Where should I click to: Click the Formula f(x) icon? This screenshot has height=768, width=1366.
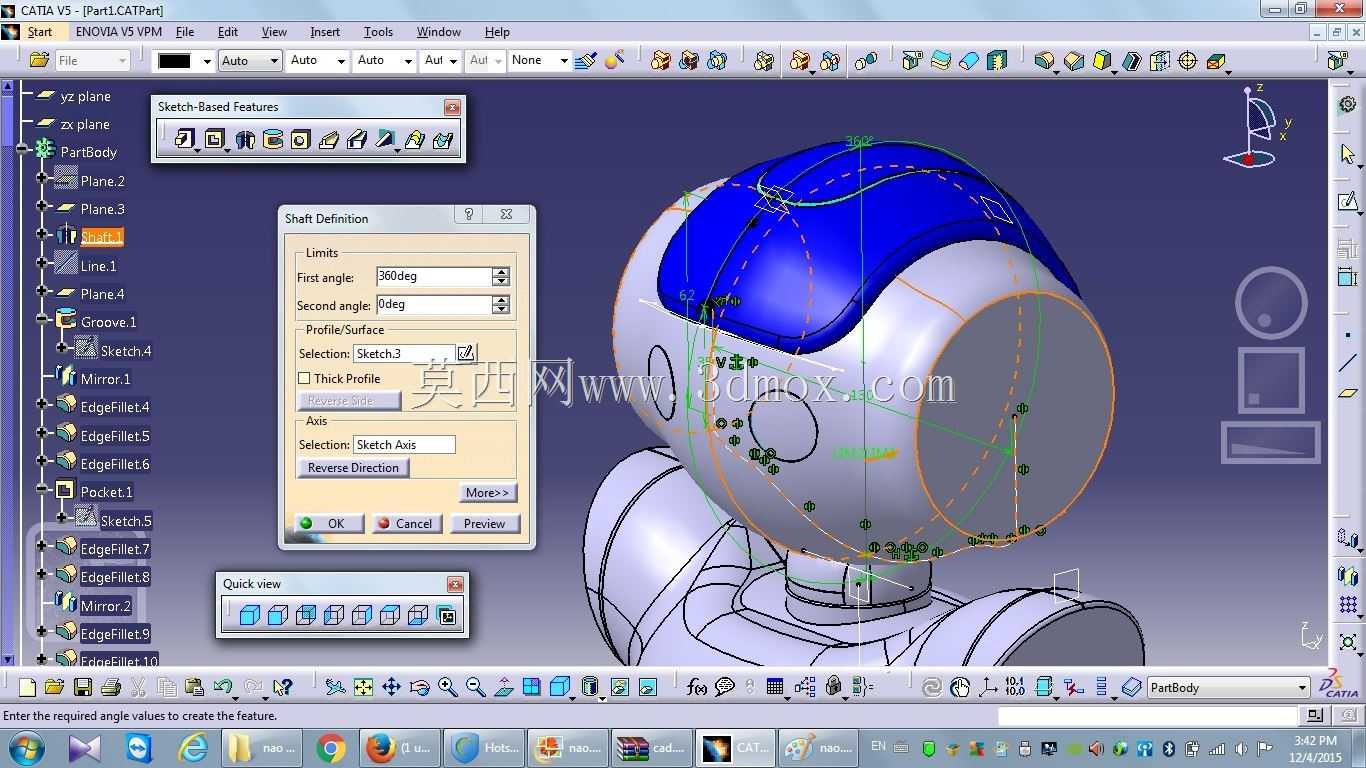click(697, 687)
